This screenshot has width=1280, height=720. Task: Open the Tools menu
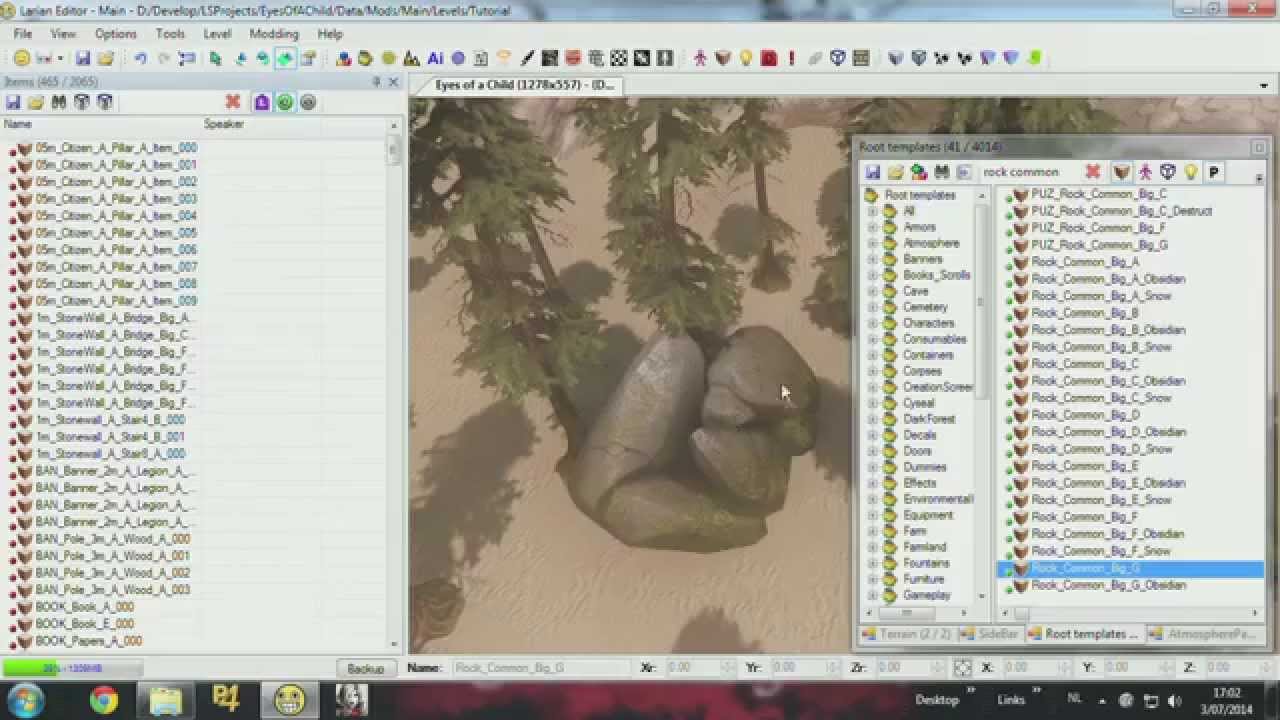click(x=170, y=34)
